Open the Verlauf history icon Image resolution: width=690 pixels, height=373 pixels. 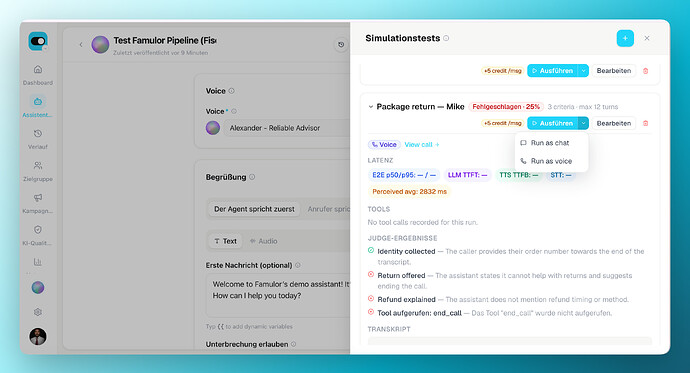pos(38,133)
